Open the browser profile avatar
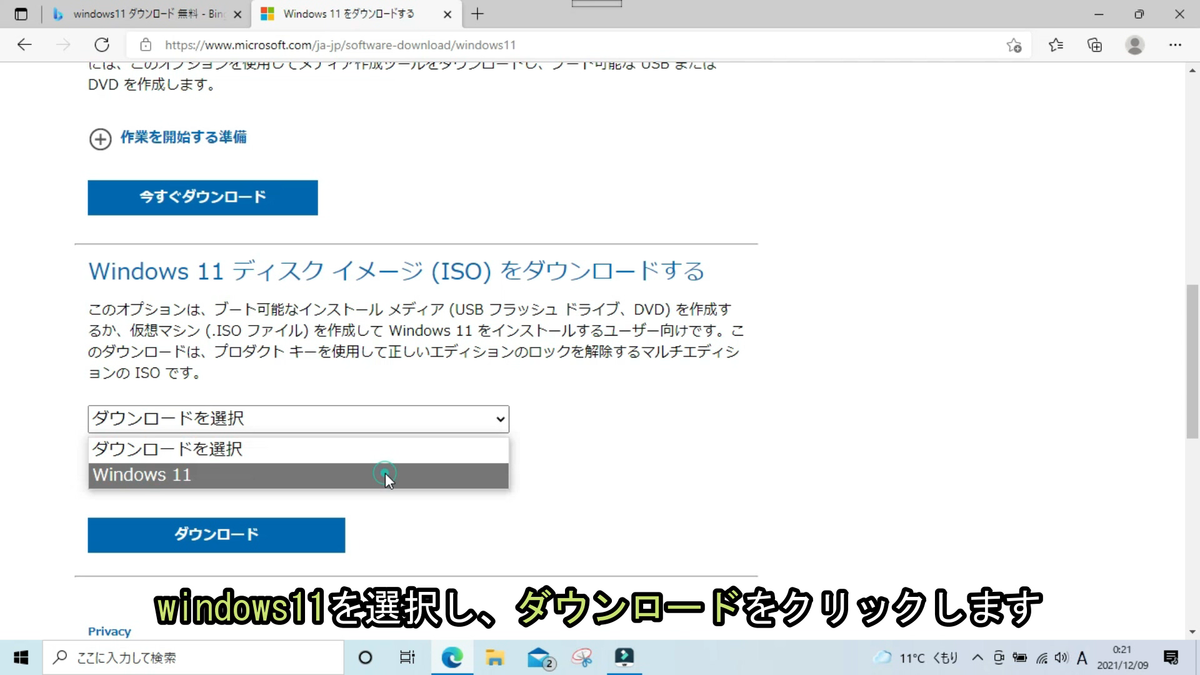 click(1134, 45)
